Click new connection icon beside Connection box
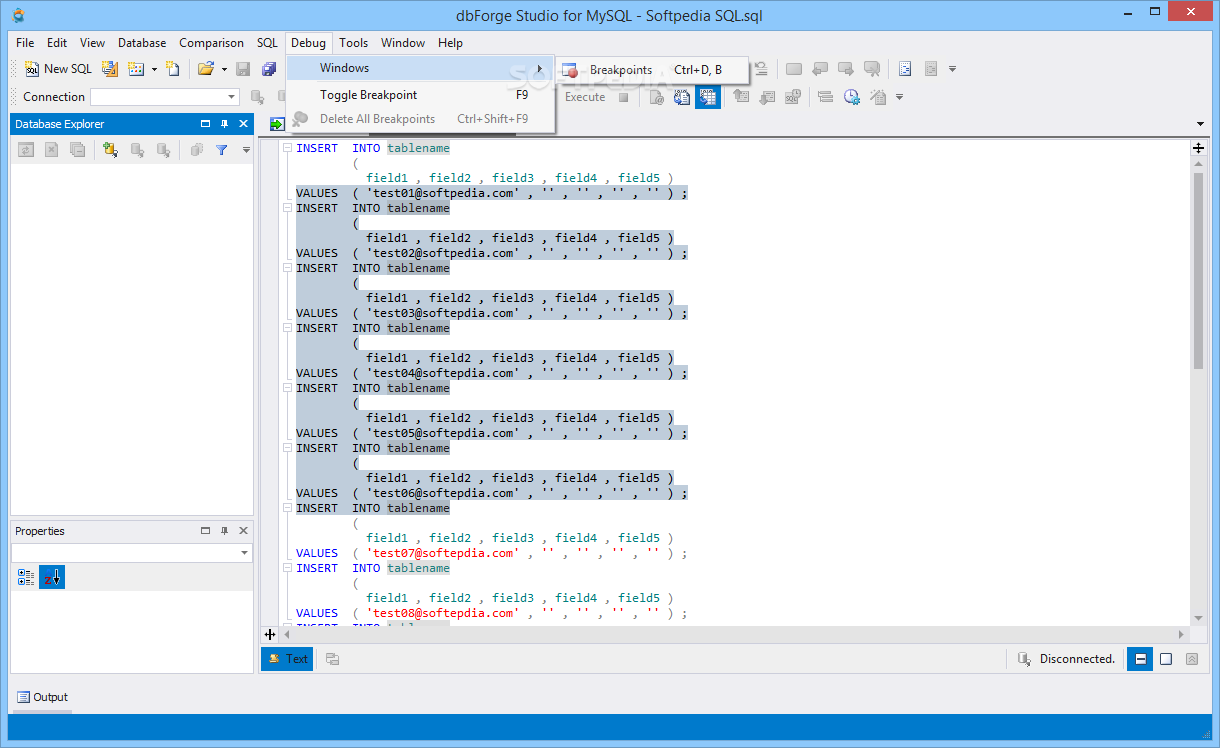 [x=257, y=97]
